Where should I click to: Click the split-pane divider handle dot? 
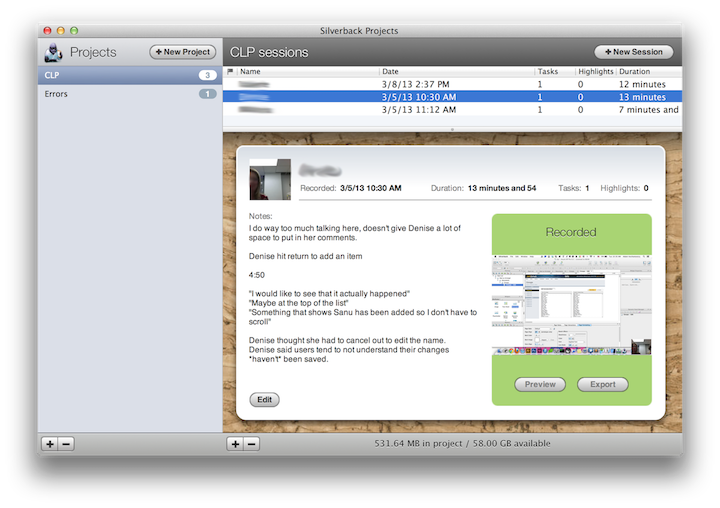click(452, 130)
